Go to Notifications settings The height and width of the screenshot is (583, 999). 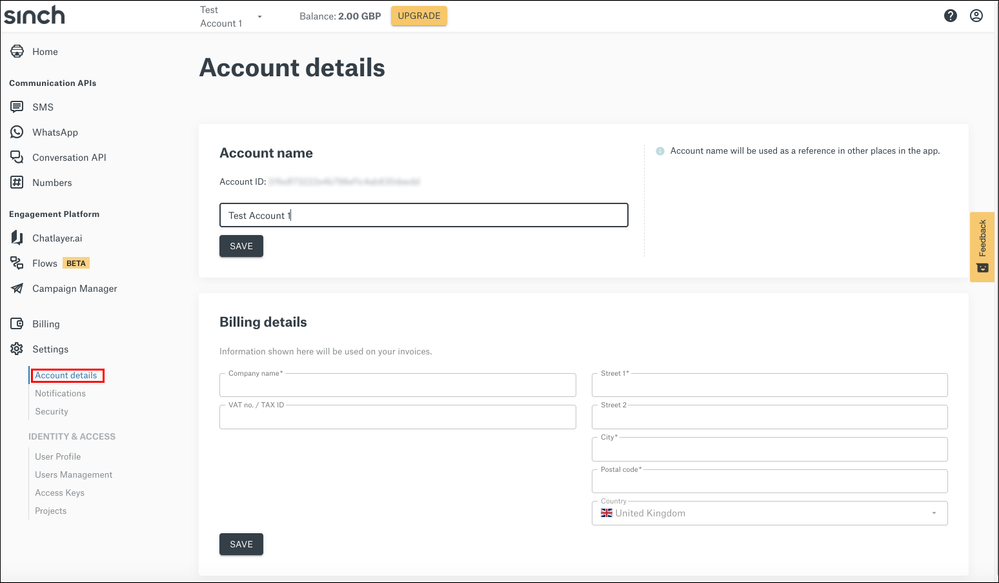(x=60, y=393)
